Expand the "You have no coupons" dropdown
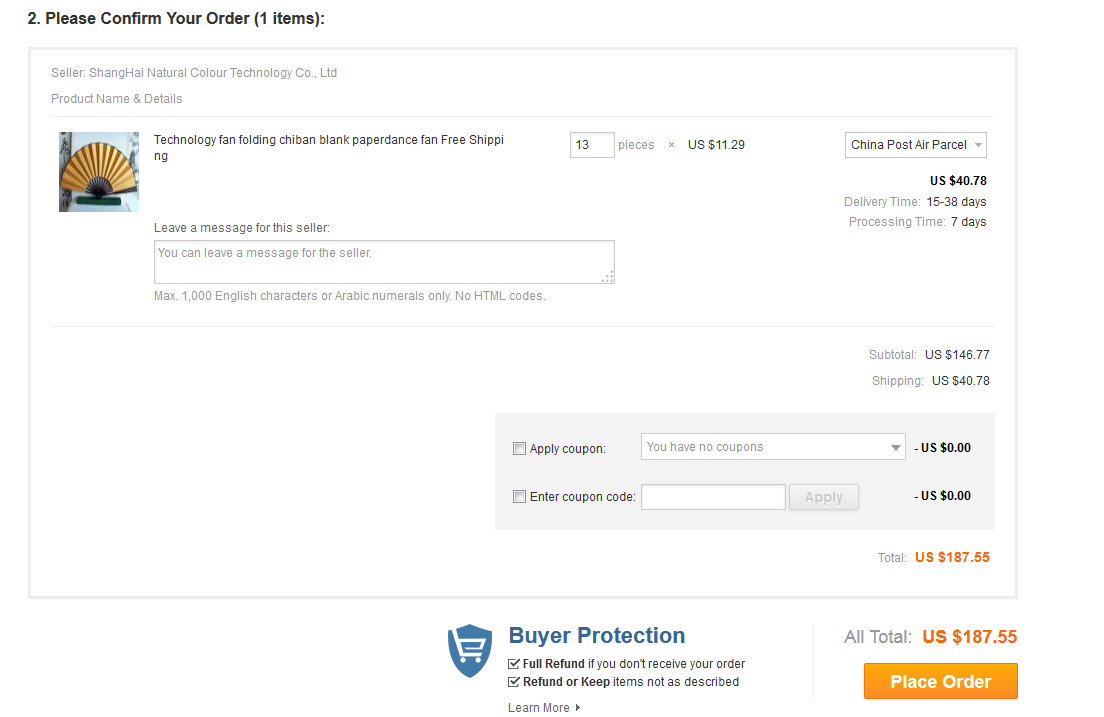This screenshot has height=717, width=1104. click(x=773, y=447)
